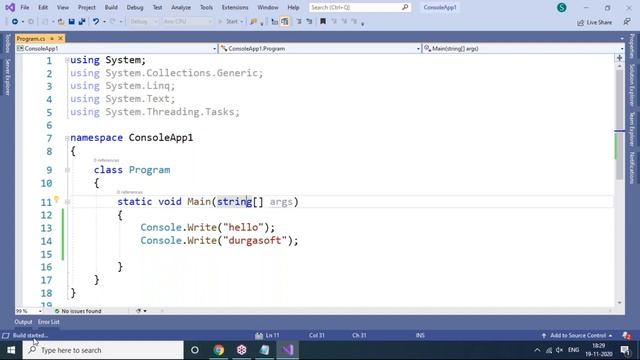Open the File menu
Viewport: 640px width, 360px height.
pos(24,7)
